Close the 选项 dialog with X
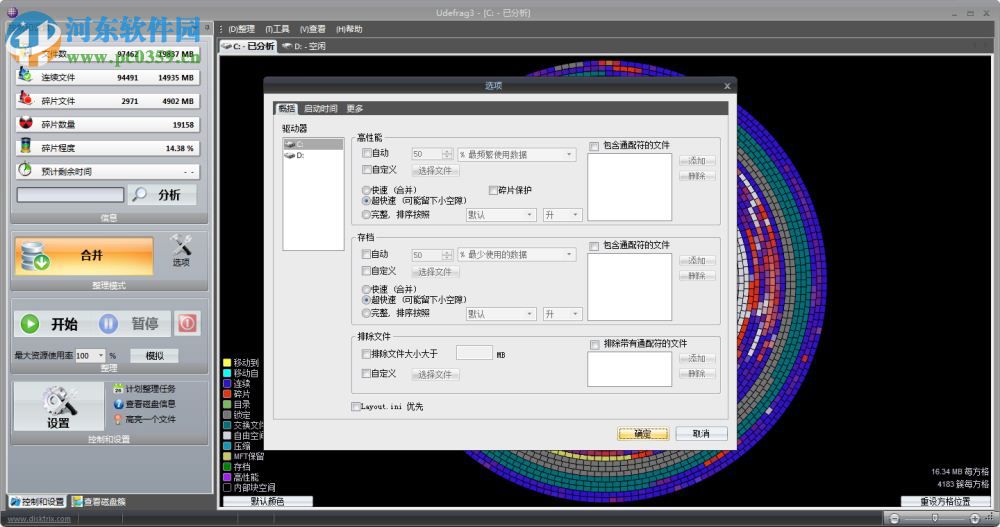The image size is (1000, 527). (x=727, y=85)
